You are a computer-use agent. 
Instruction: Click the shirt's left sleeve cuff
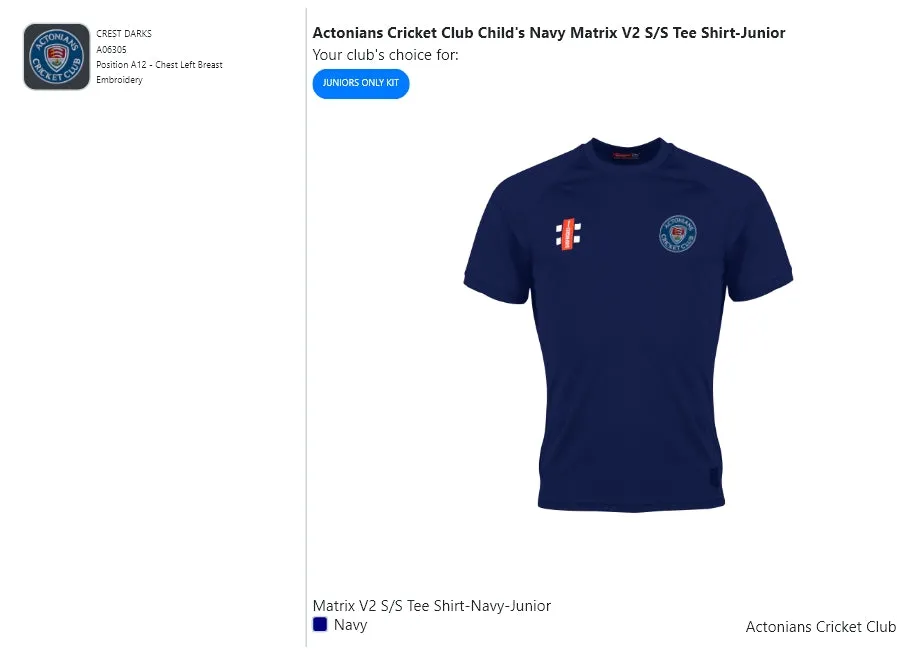pos(481,280)
